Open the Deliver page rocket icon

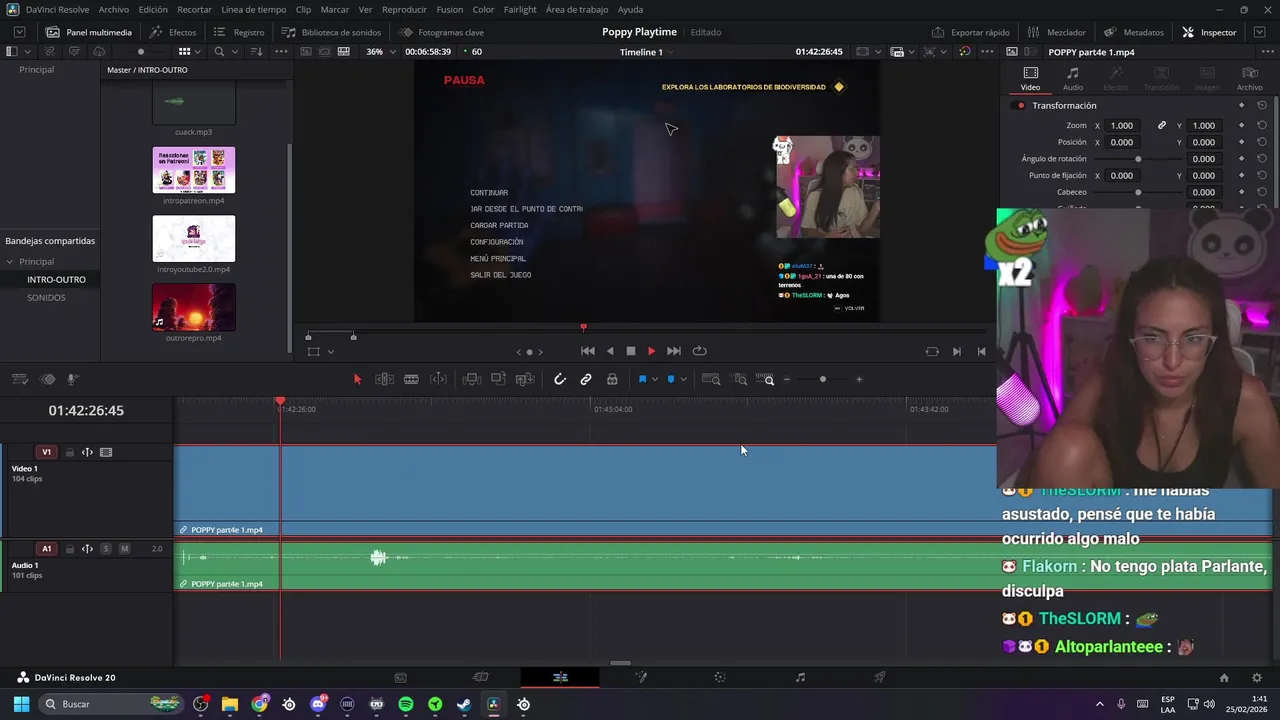(x=880, y=677)
